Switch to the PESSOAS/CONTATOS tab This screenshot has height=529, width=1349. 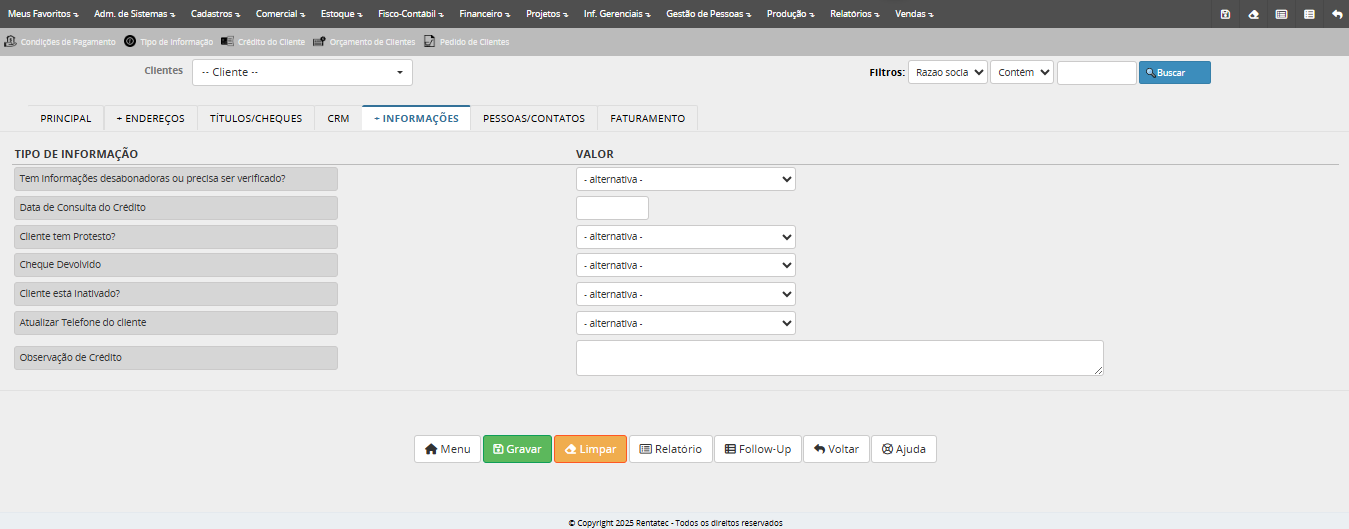point(533,118)
